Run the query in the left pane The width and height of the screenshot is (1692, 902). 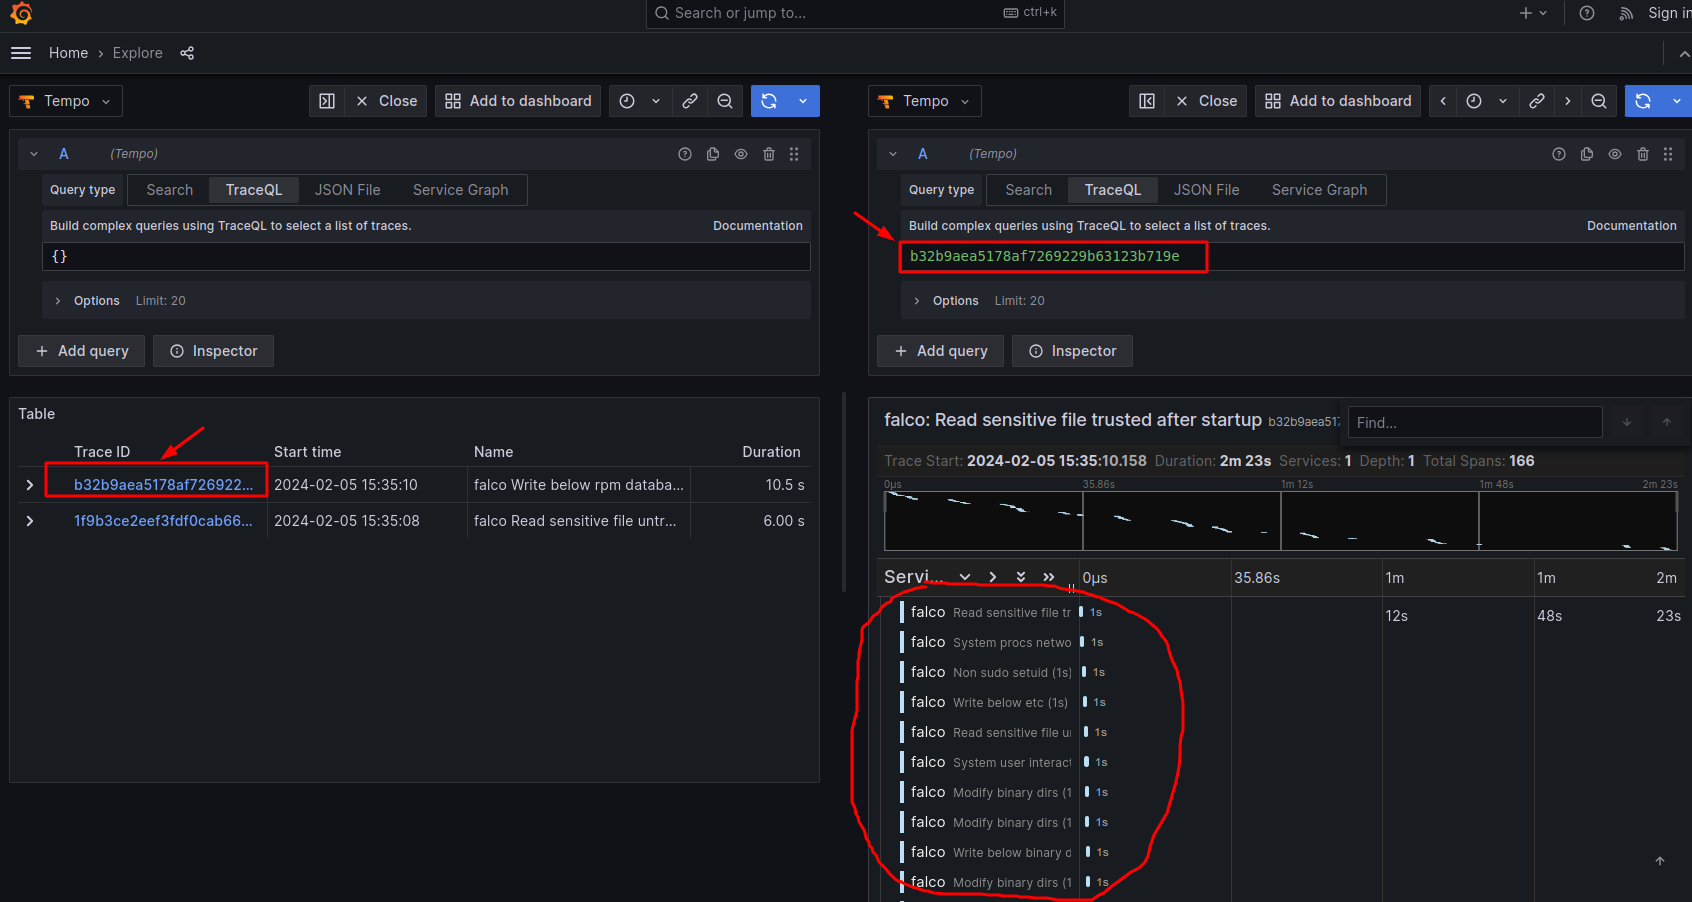(x=769, y=101)
